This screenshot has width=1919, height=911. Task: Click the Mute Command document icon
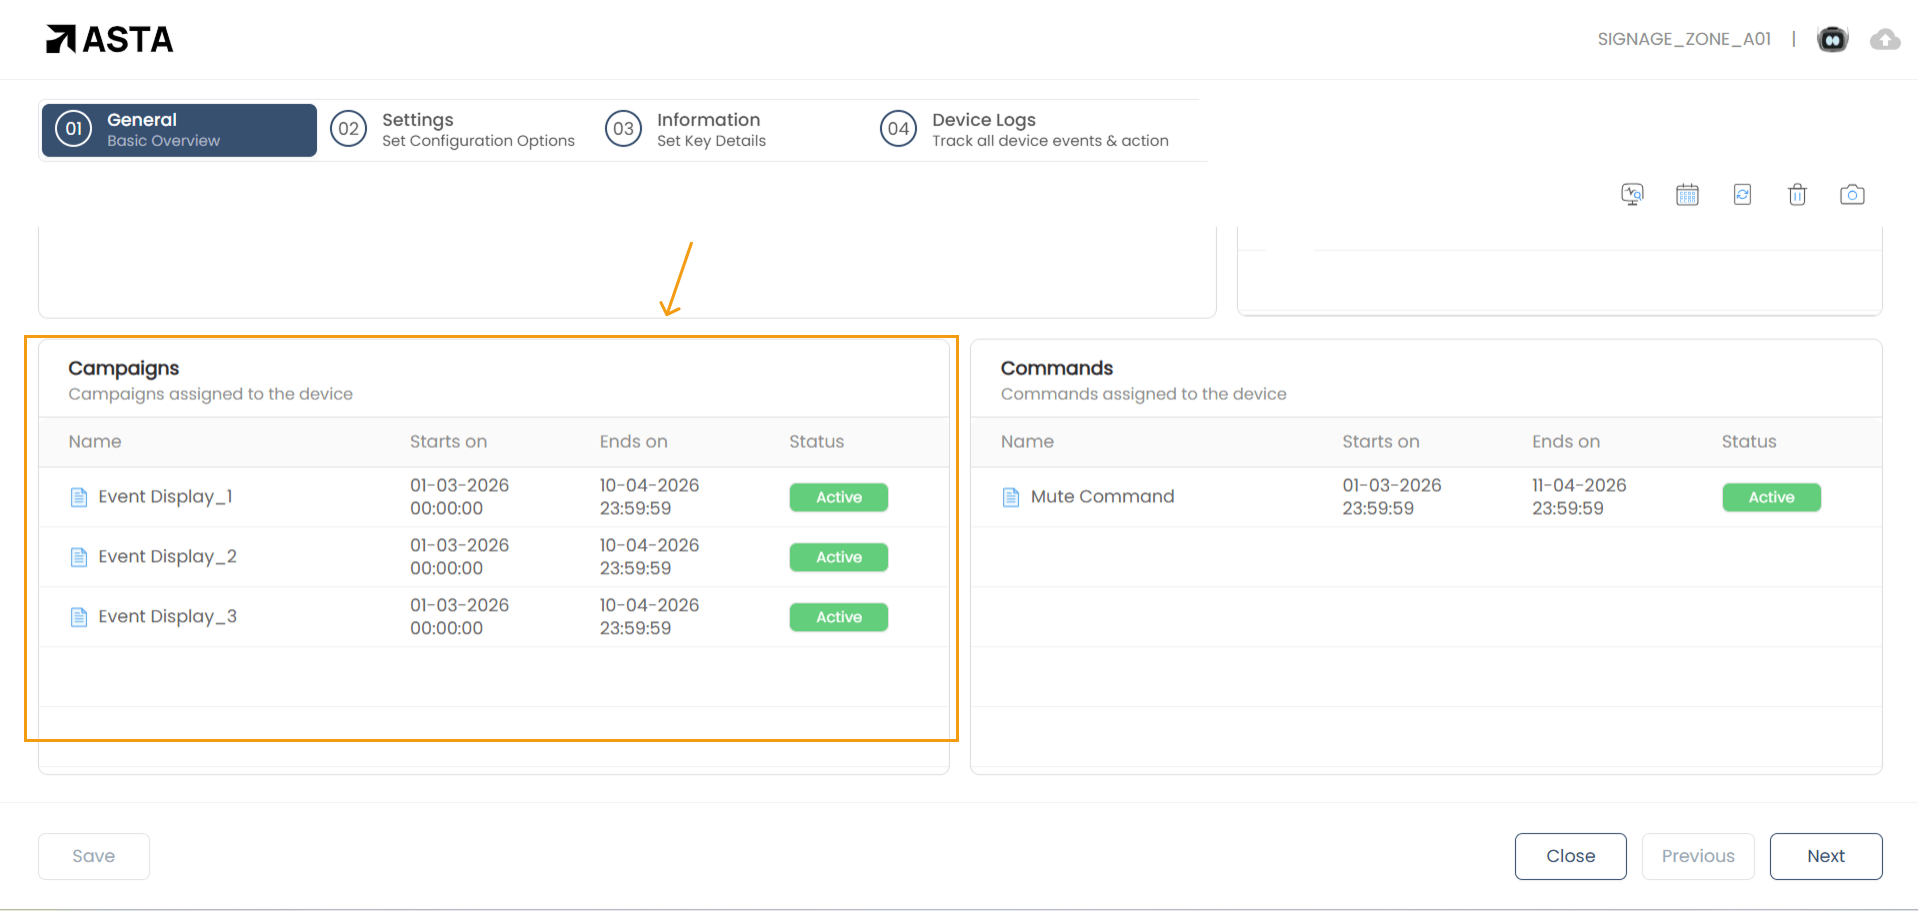(x=1011, y=497)
